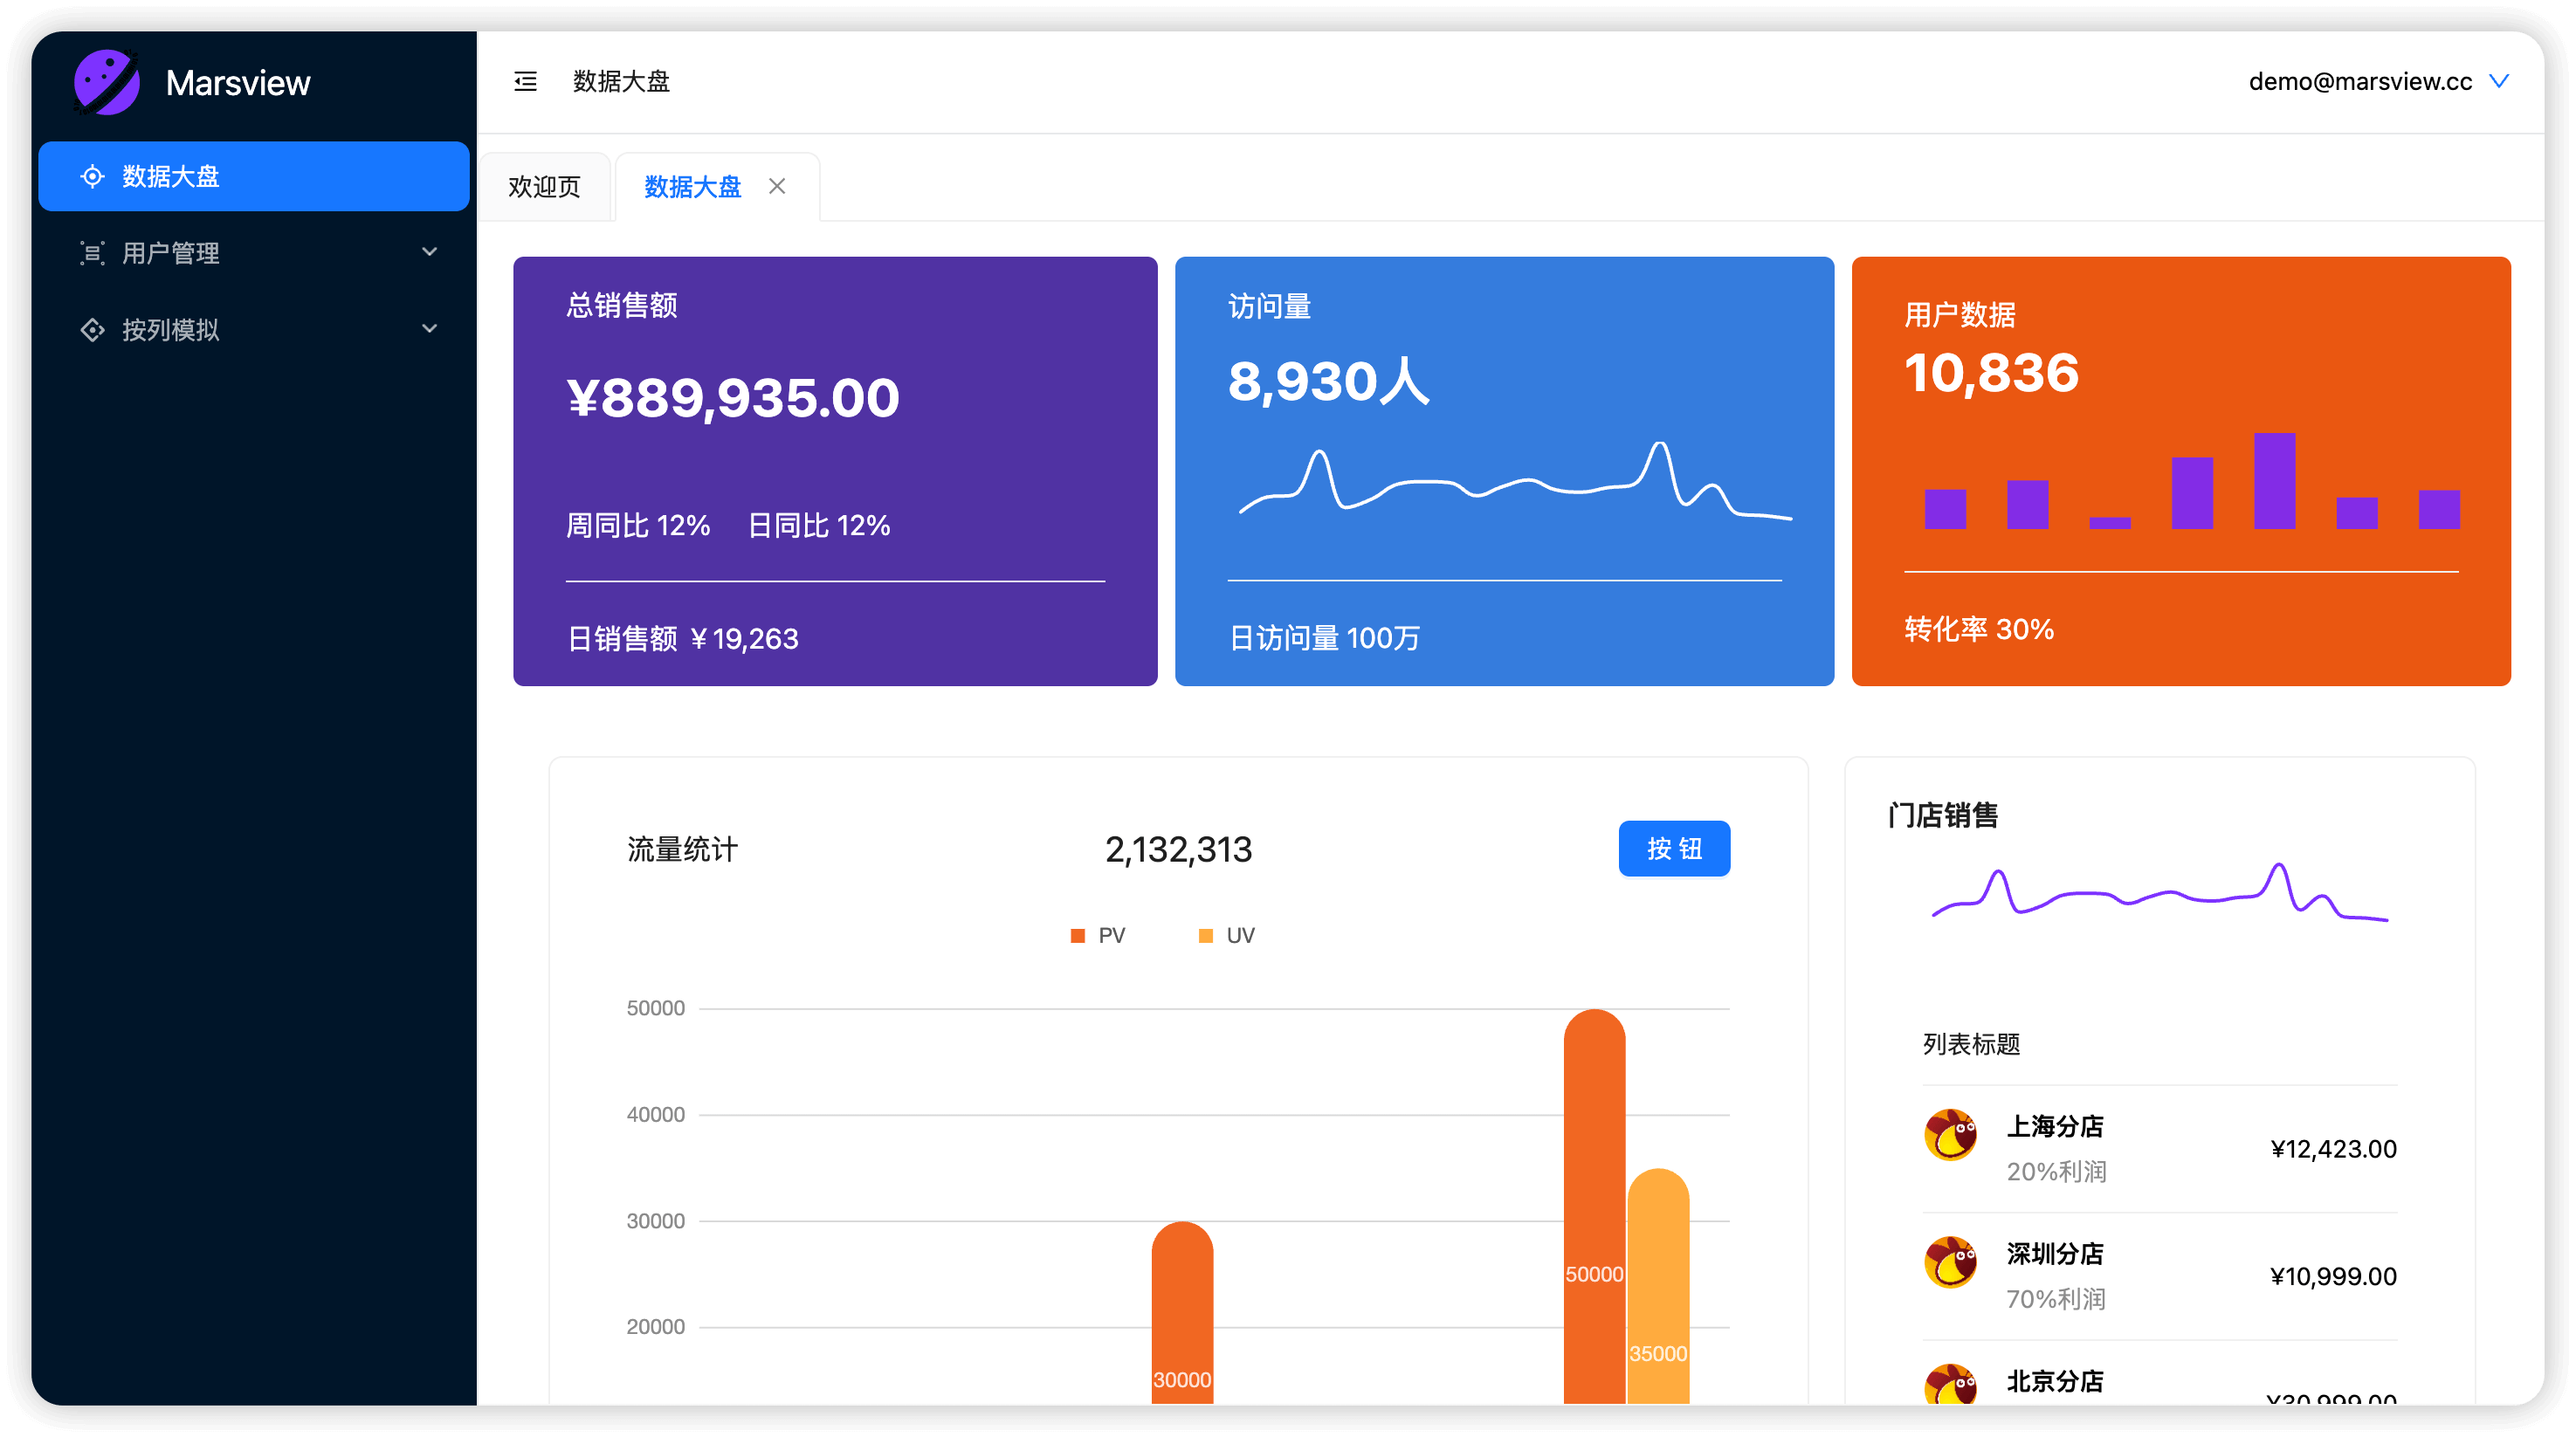
Task: Click 转化率 30% text
Action: [x=1979, y=629]
